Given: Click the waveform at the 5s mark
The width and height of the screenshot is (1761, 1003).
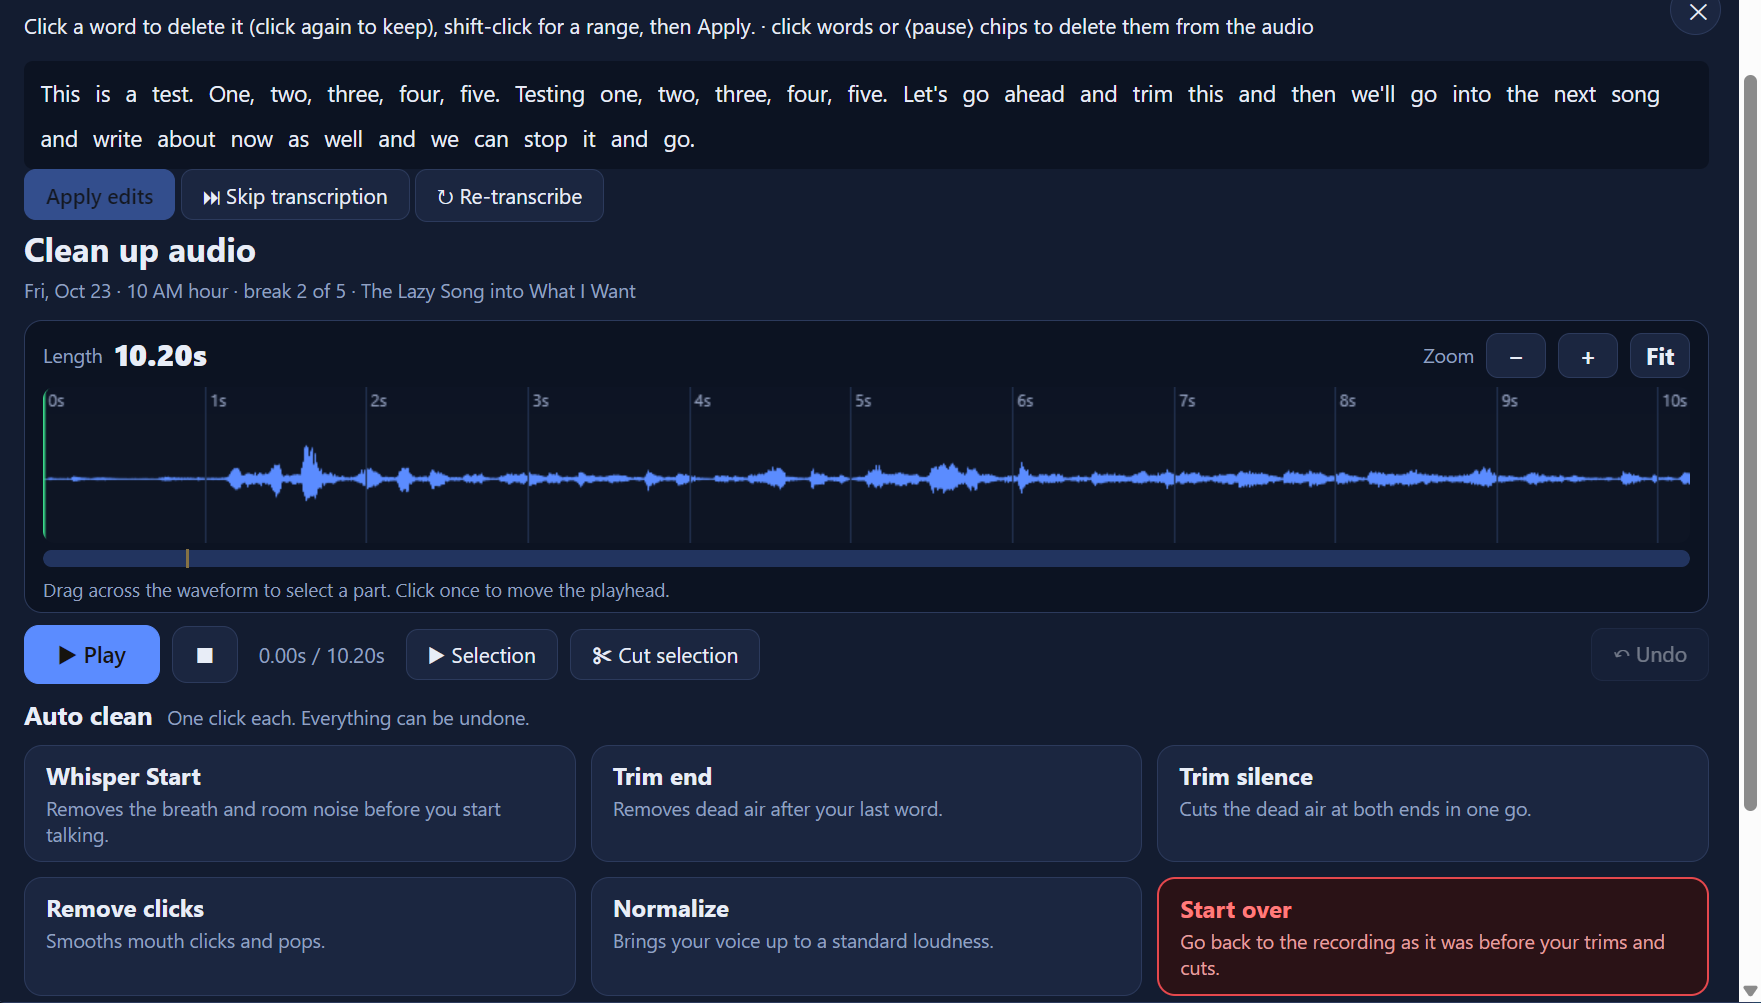Looking at the screenshot, I should coord(851,478).
